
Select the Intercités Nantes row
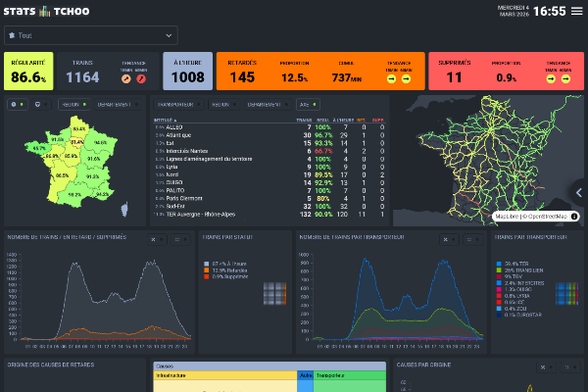pyautogui.click(x=269, y=151)
